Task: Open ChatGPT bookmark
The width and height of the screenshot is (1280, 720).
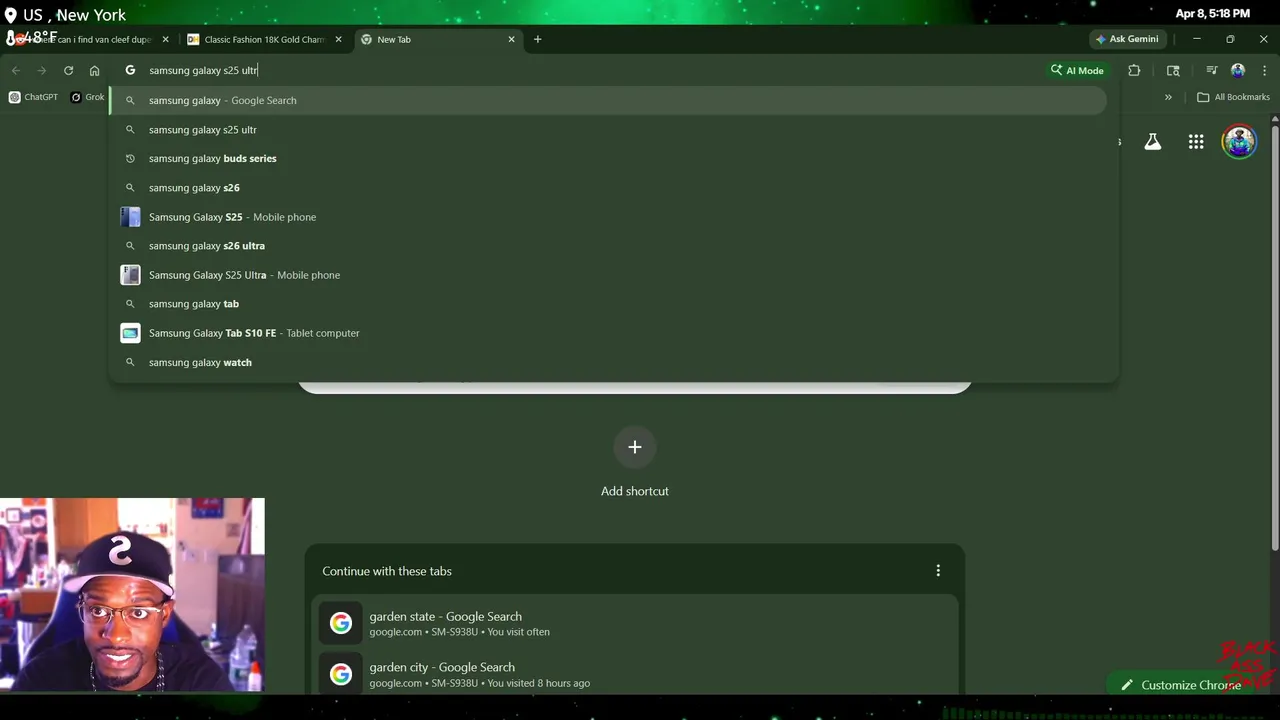Action: 33,97
